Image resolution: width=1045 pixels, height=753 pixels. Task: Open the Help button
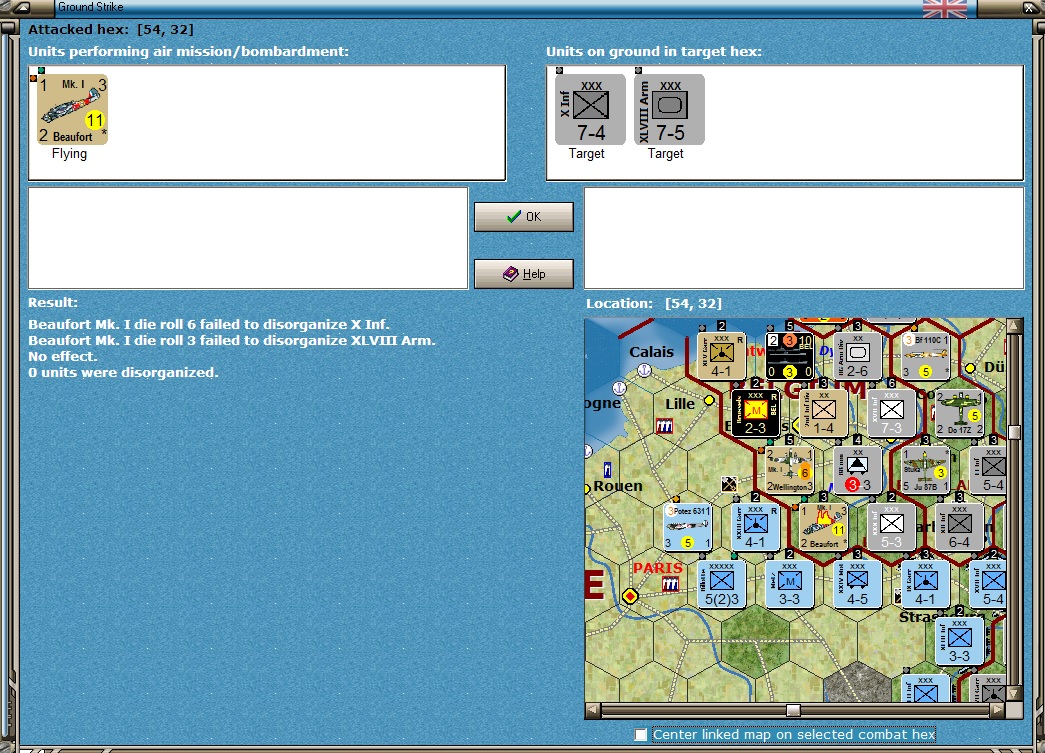pos(524,274)
